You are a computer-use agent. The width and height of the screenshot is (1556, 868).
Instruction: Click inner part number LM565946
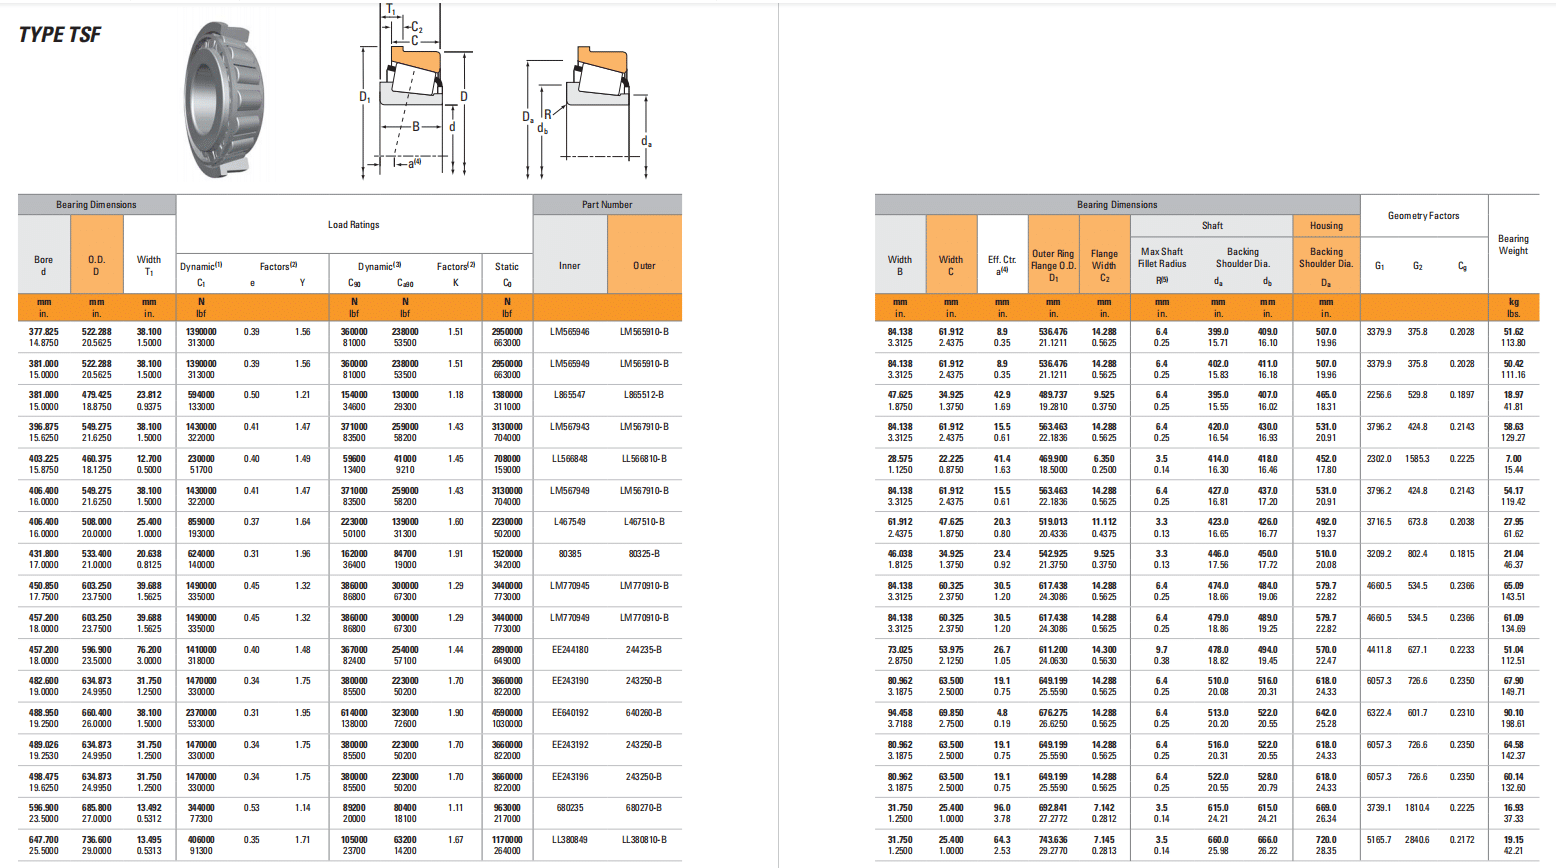(x=570, y=332)
